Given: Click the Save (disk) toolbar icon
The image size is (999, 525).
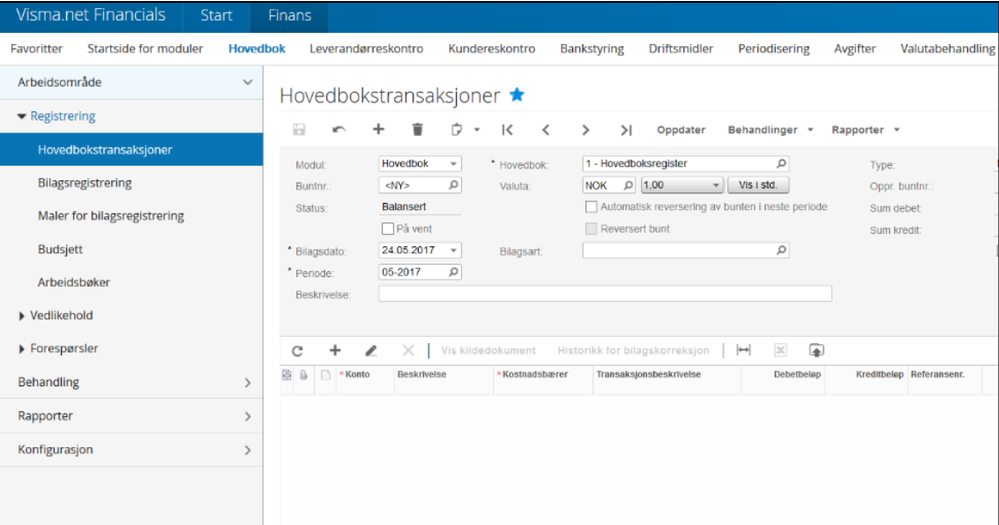Looking at the screenshot, I should click(299, 129).
